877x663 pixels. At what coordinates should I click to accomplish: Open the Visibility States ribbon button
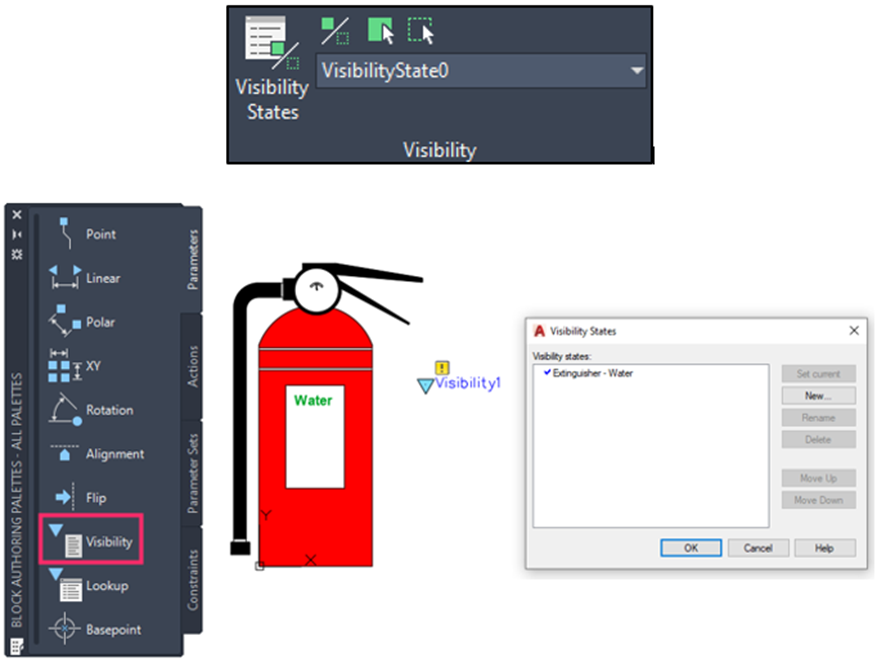tap(272, 66)
